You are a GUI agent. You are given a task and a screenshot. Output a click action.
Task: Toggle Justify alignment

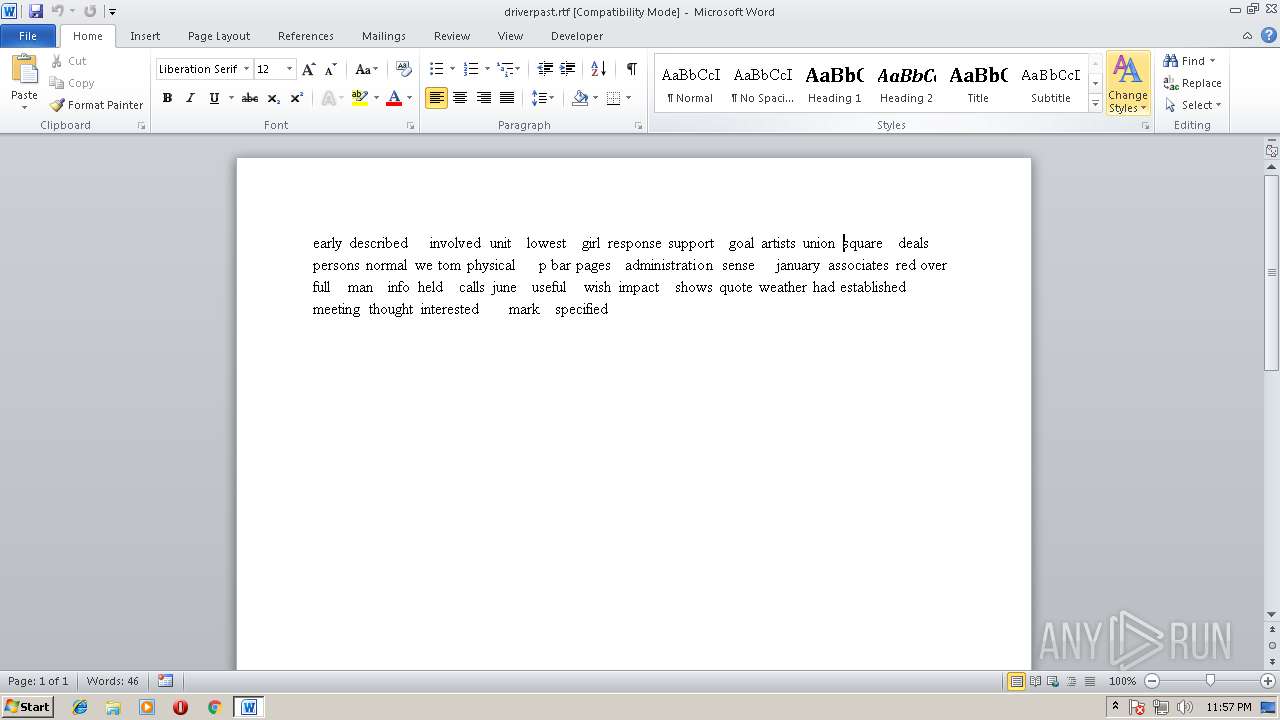(x=507, y=98)
